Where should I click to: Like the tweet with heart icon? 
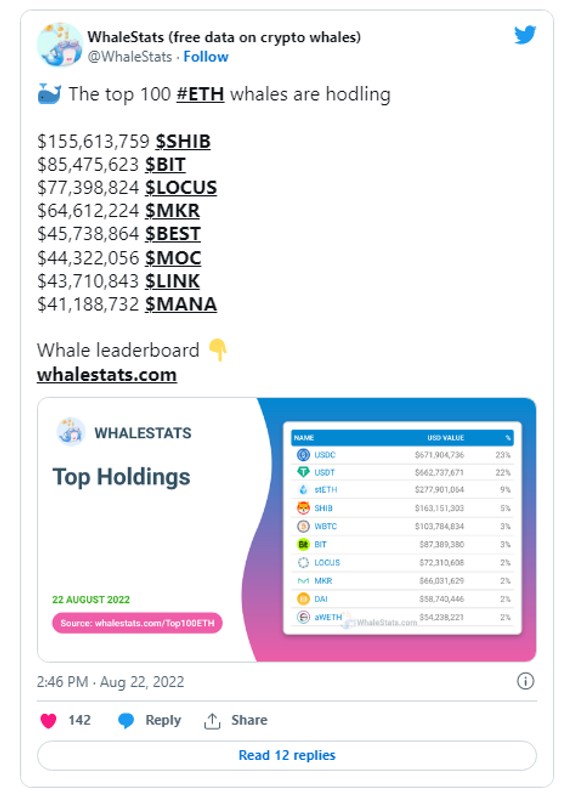pyautogui.click(x=48, y=720)
